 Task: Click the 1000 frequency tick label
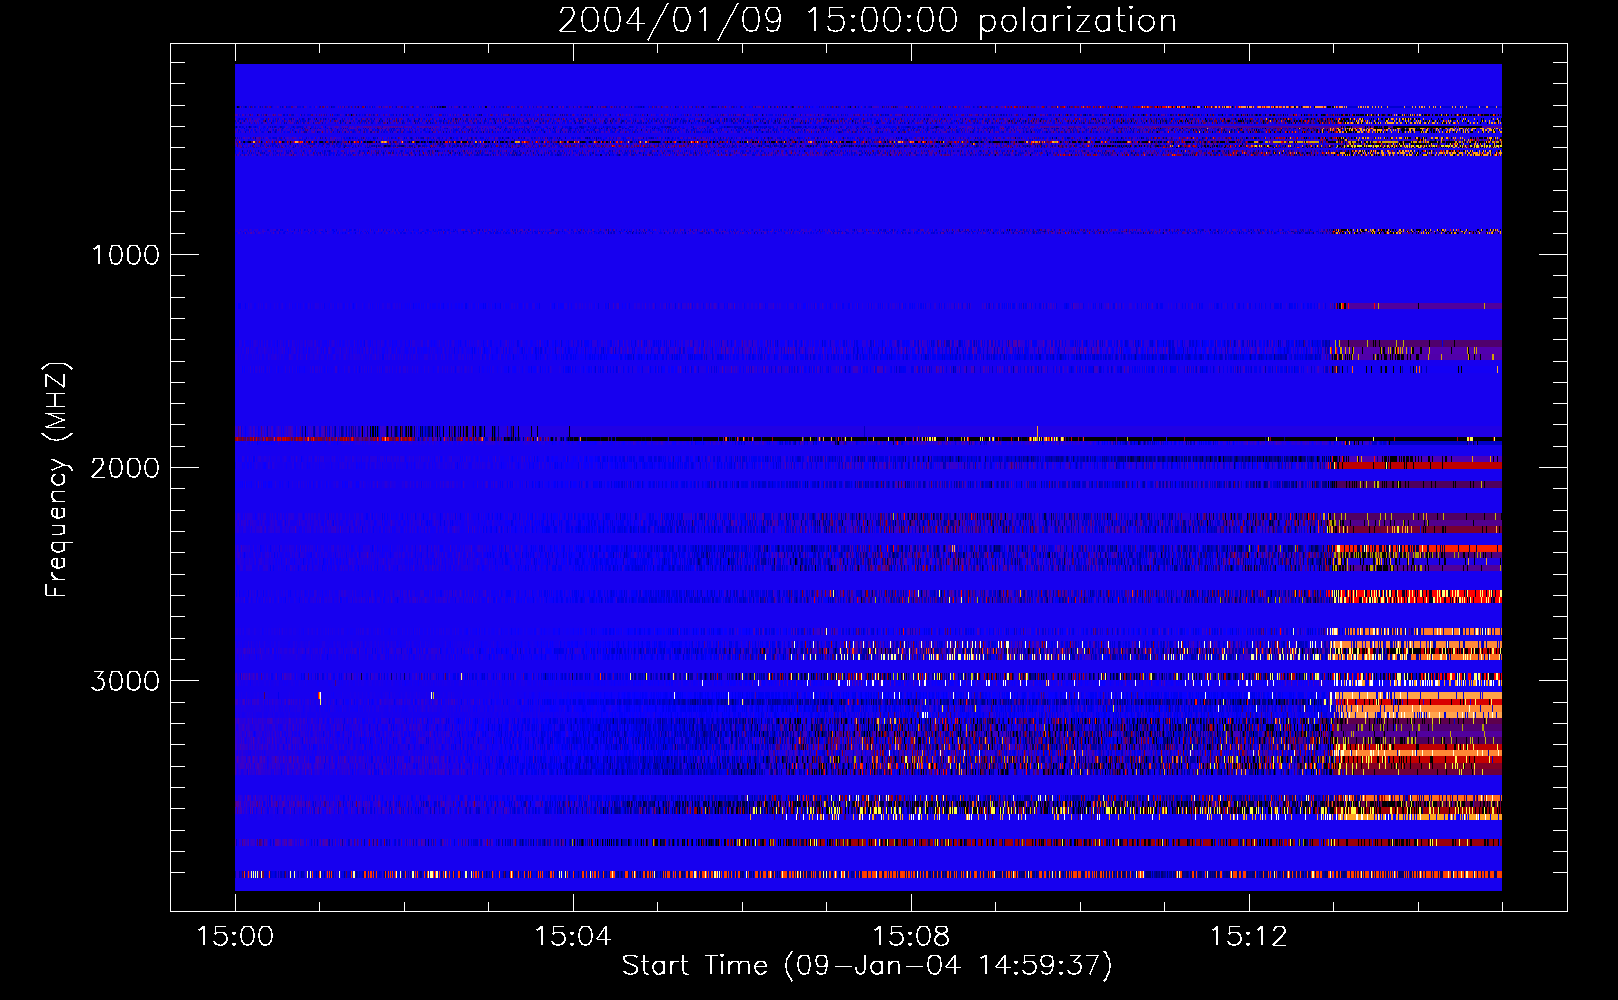[x=125, y=255]
